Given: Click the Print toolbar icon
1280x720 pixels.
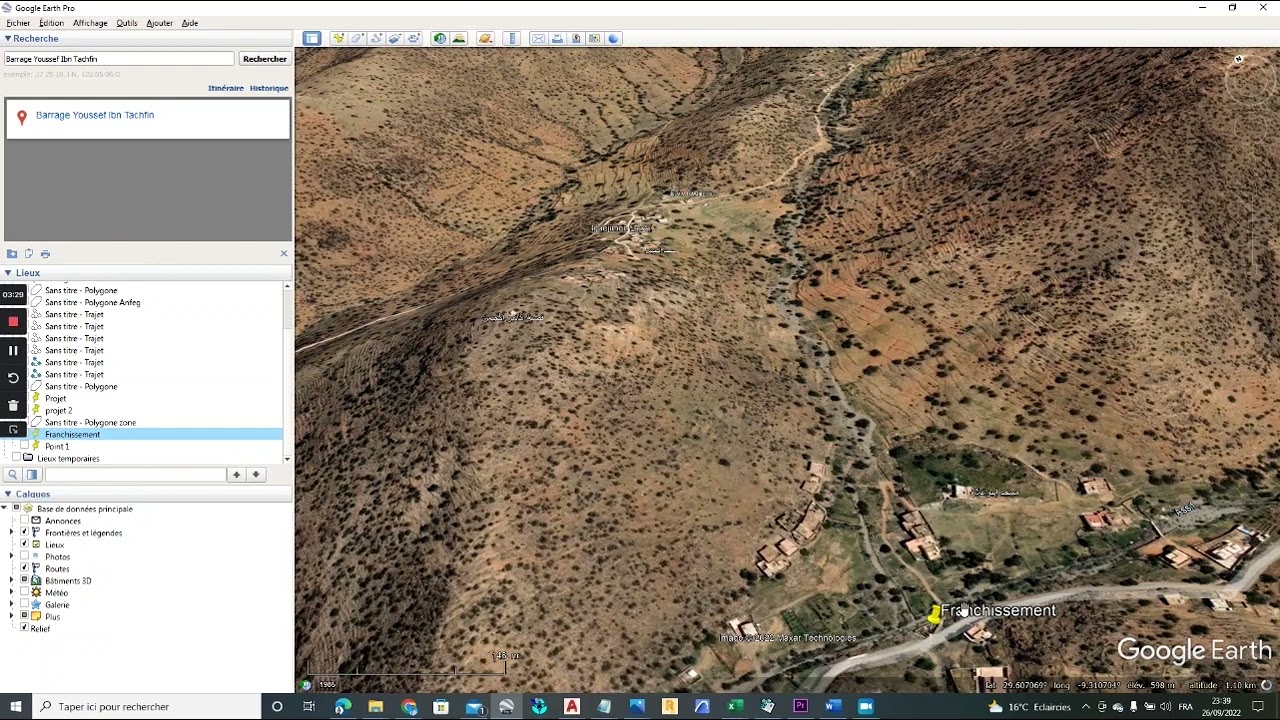Looking at the screenshot, I should 557,38.
